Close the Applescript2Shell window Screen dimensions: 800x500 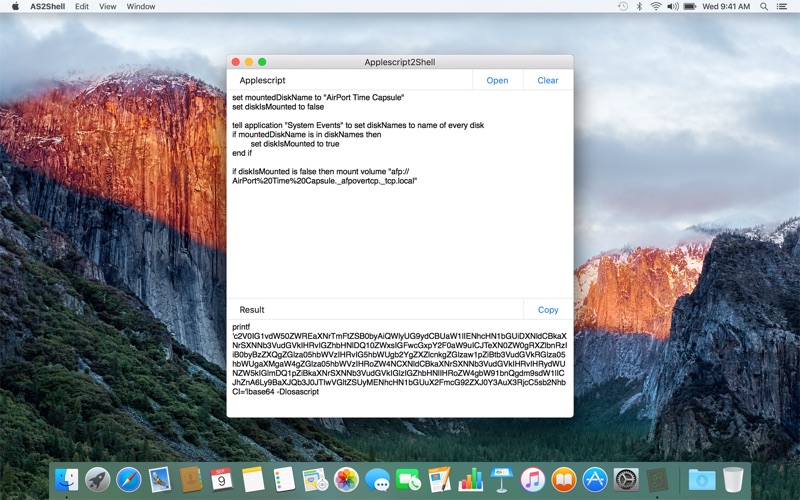236,62
